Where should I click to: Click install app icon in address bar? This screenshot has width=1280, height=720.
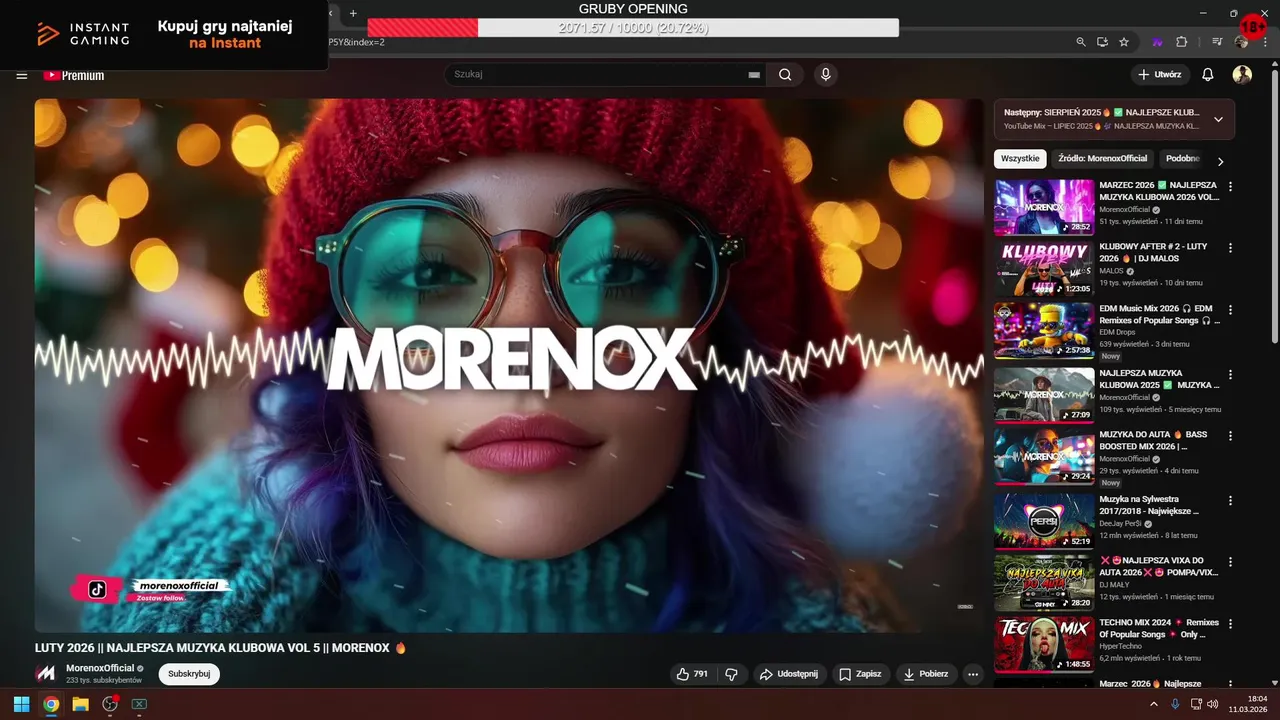1102,42
